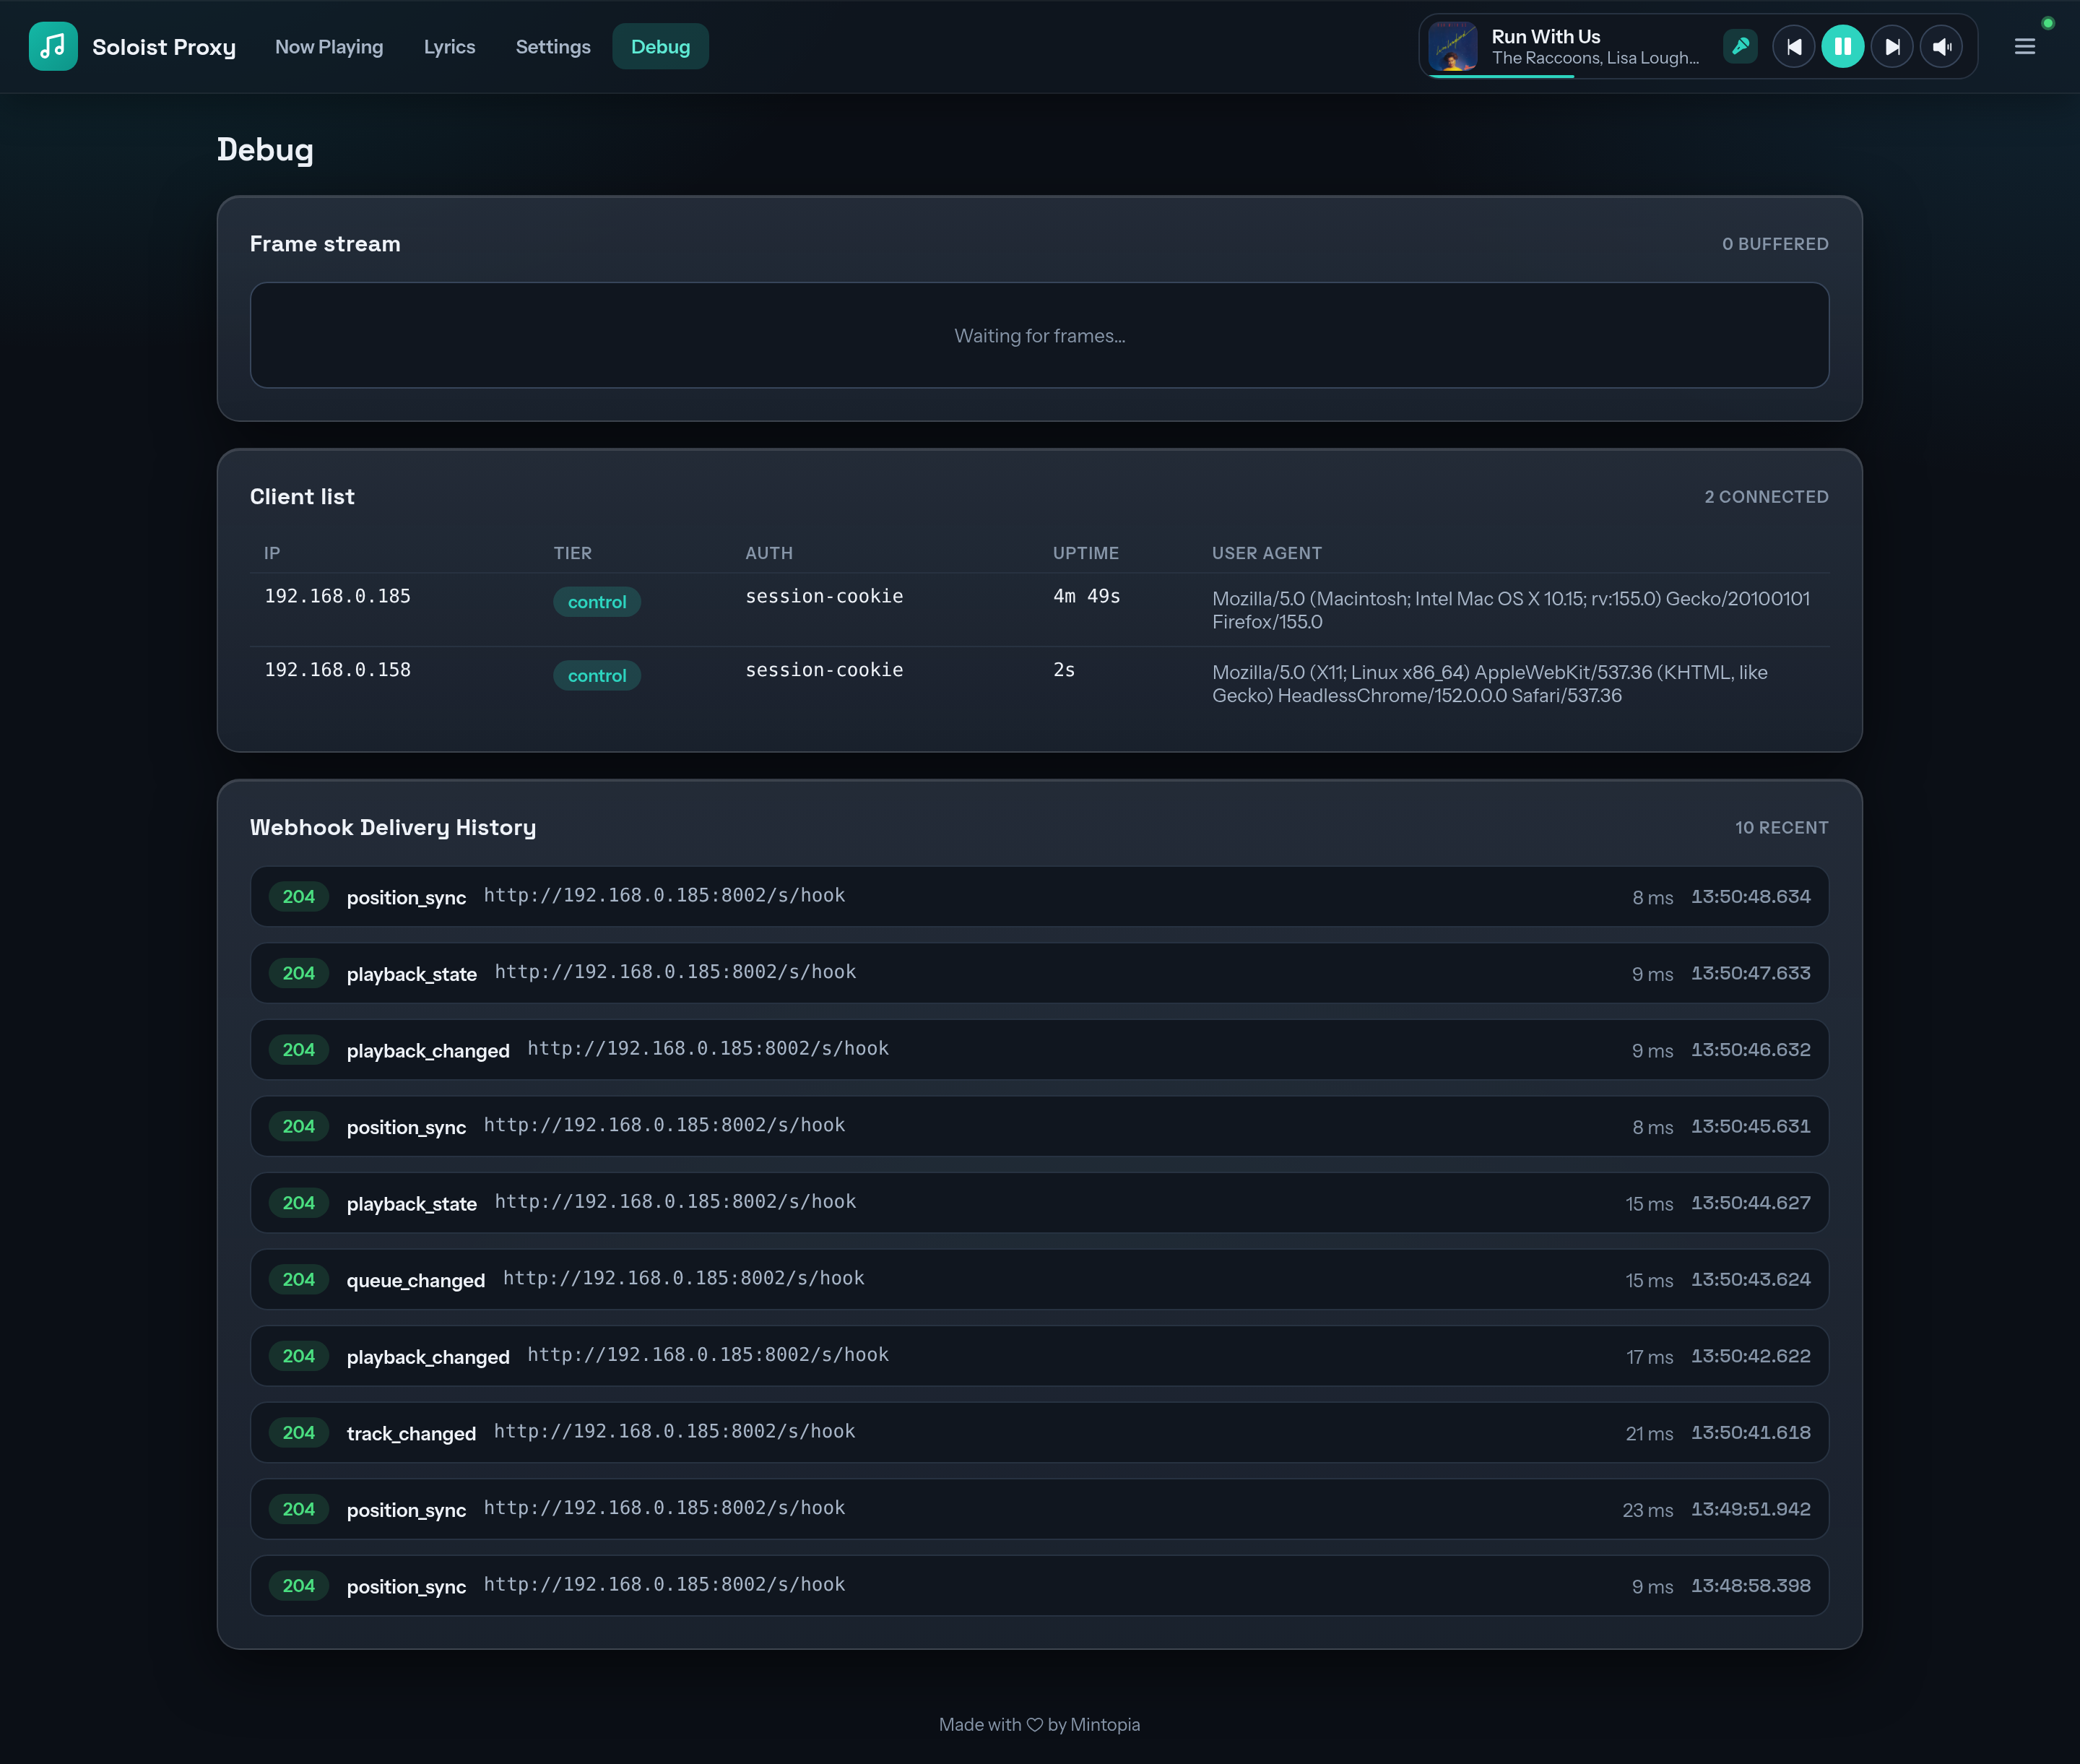Screen dimensions: 2080x1764
Task: Click the UPTIME column header
Action: (x=1086, y=553)
